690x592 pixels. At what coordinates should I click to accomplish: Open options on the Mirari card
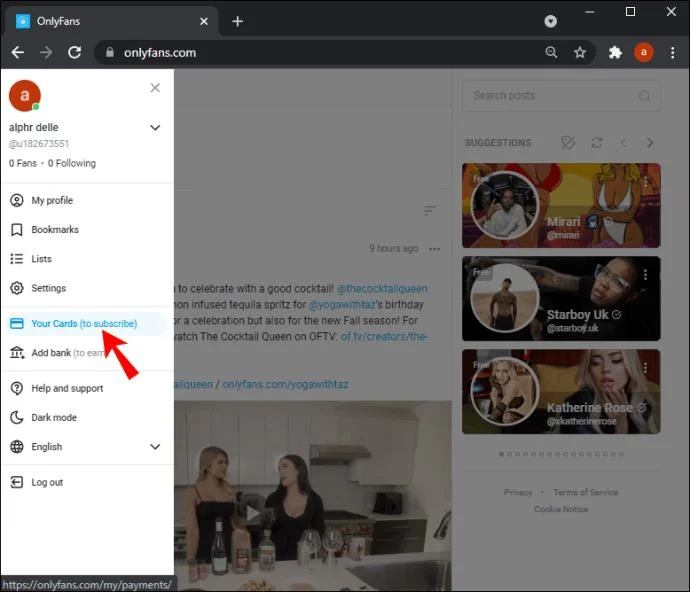[645, 181]
